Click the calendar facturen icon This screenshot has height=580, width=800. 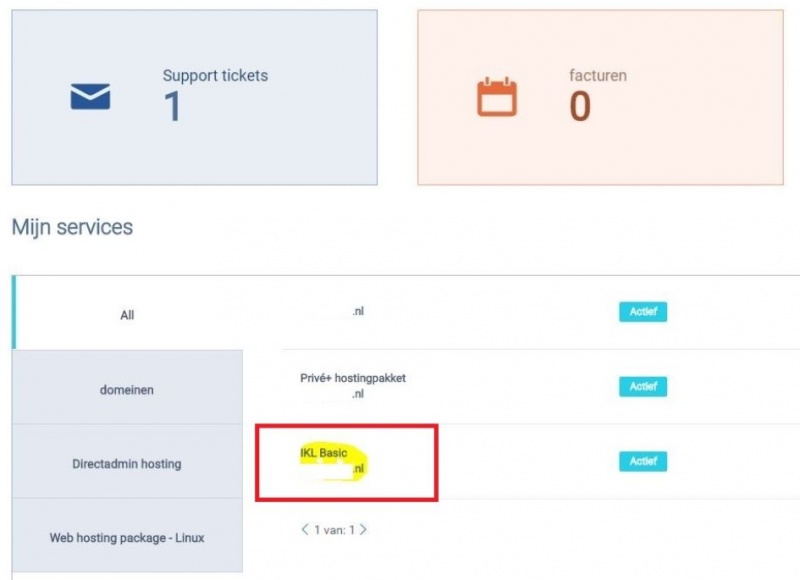[x=496, y=97]
